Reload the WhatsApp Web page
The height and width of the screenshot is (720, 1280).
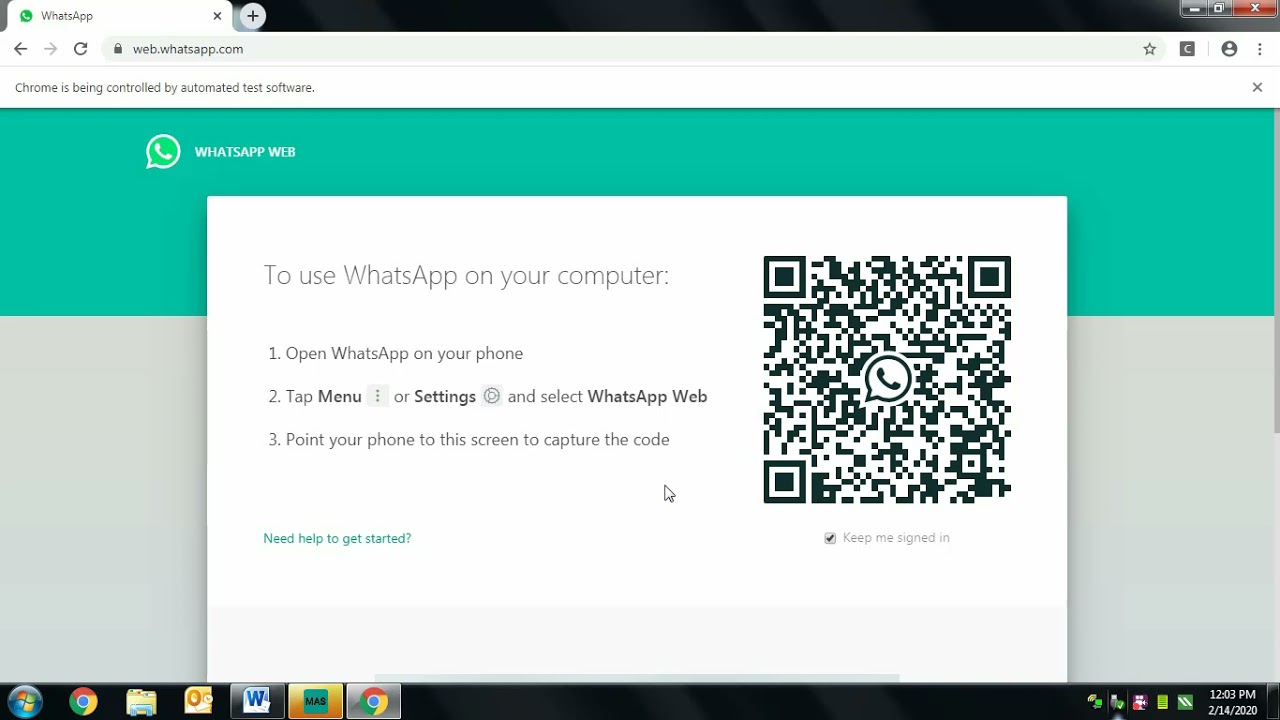coord(81,49)
